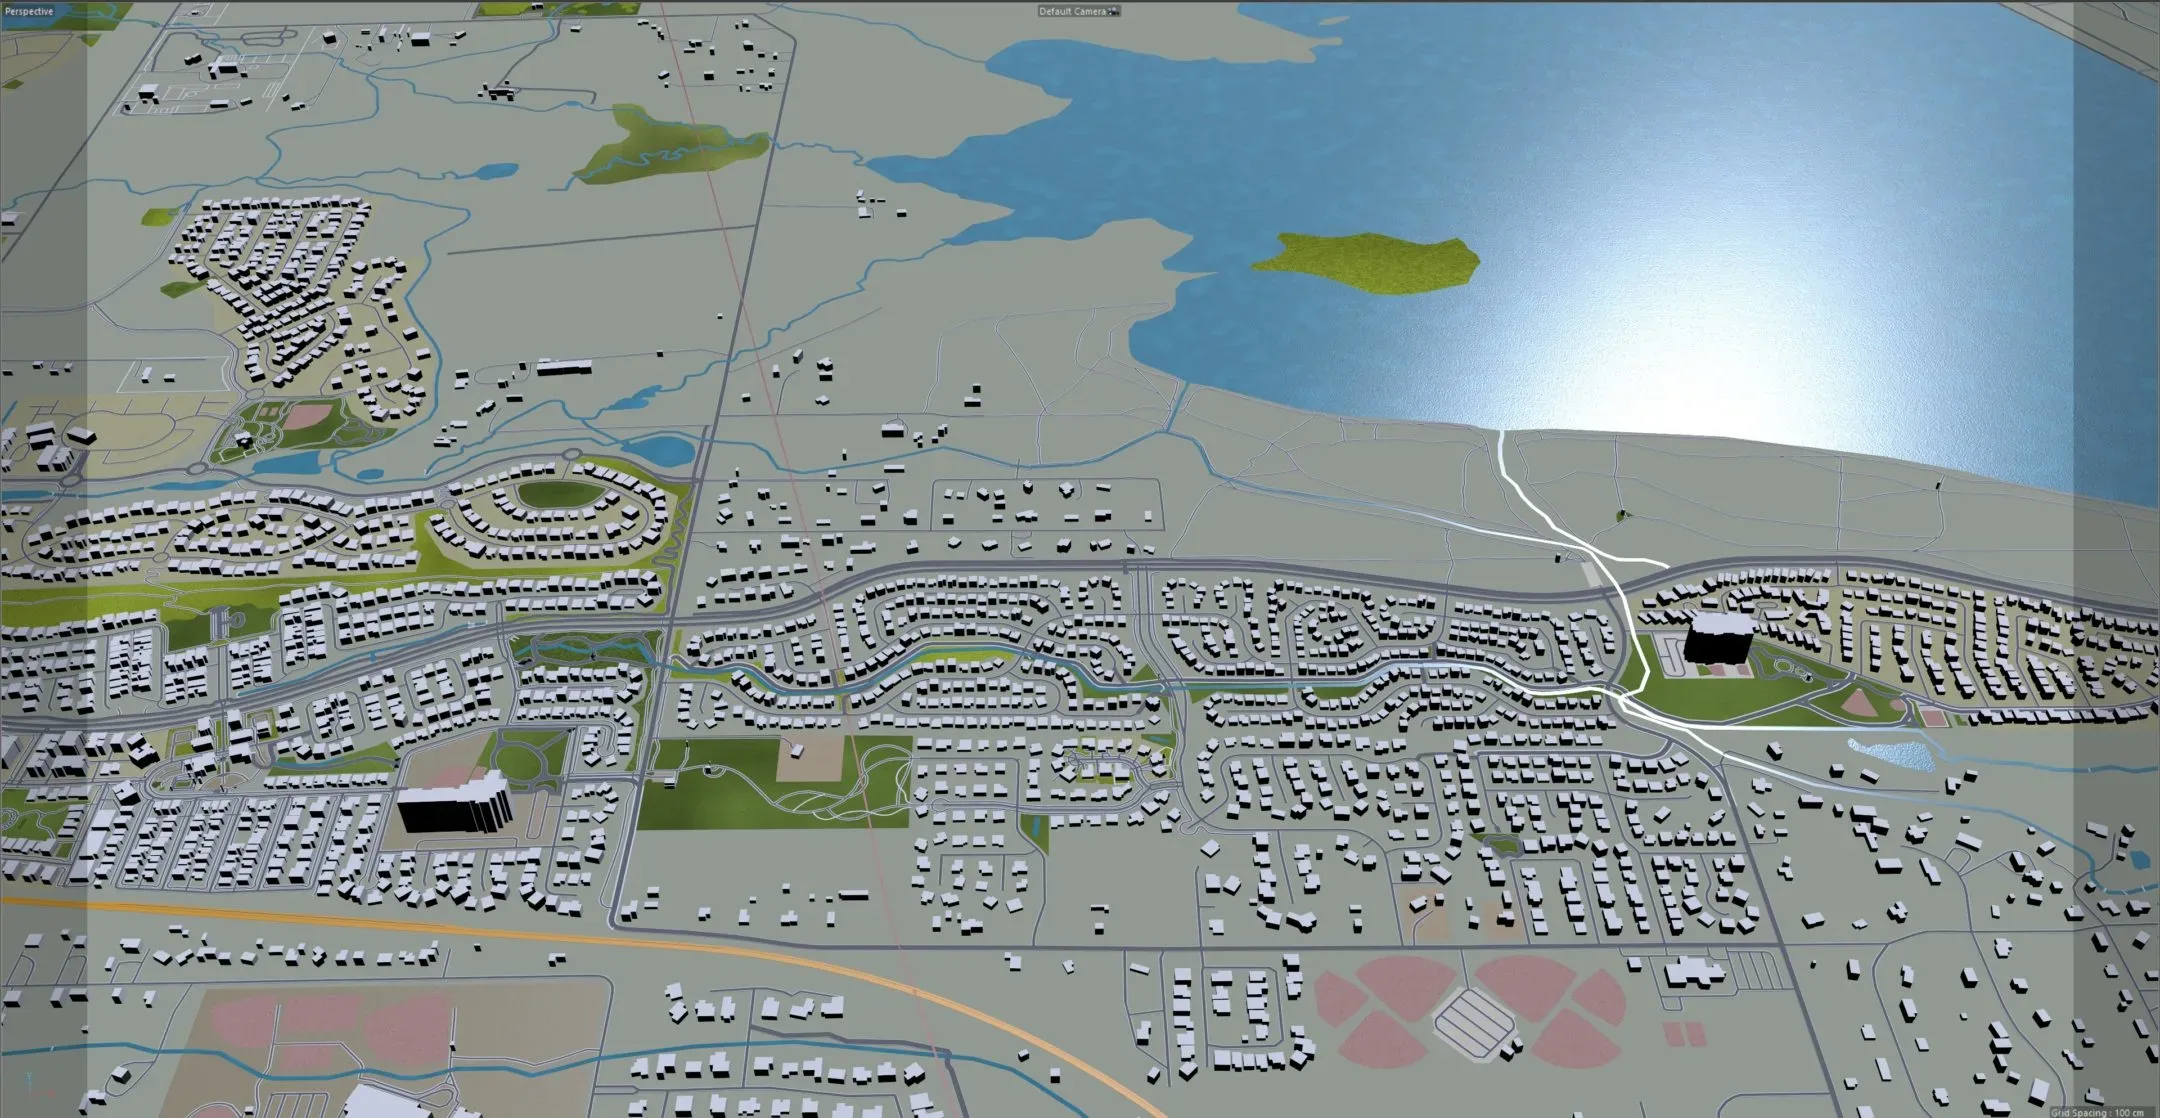Click the Perspective viewport label

tap(28, 11)
